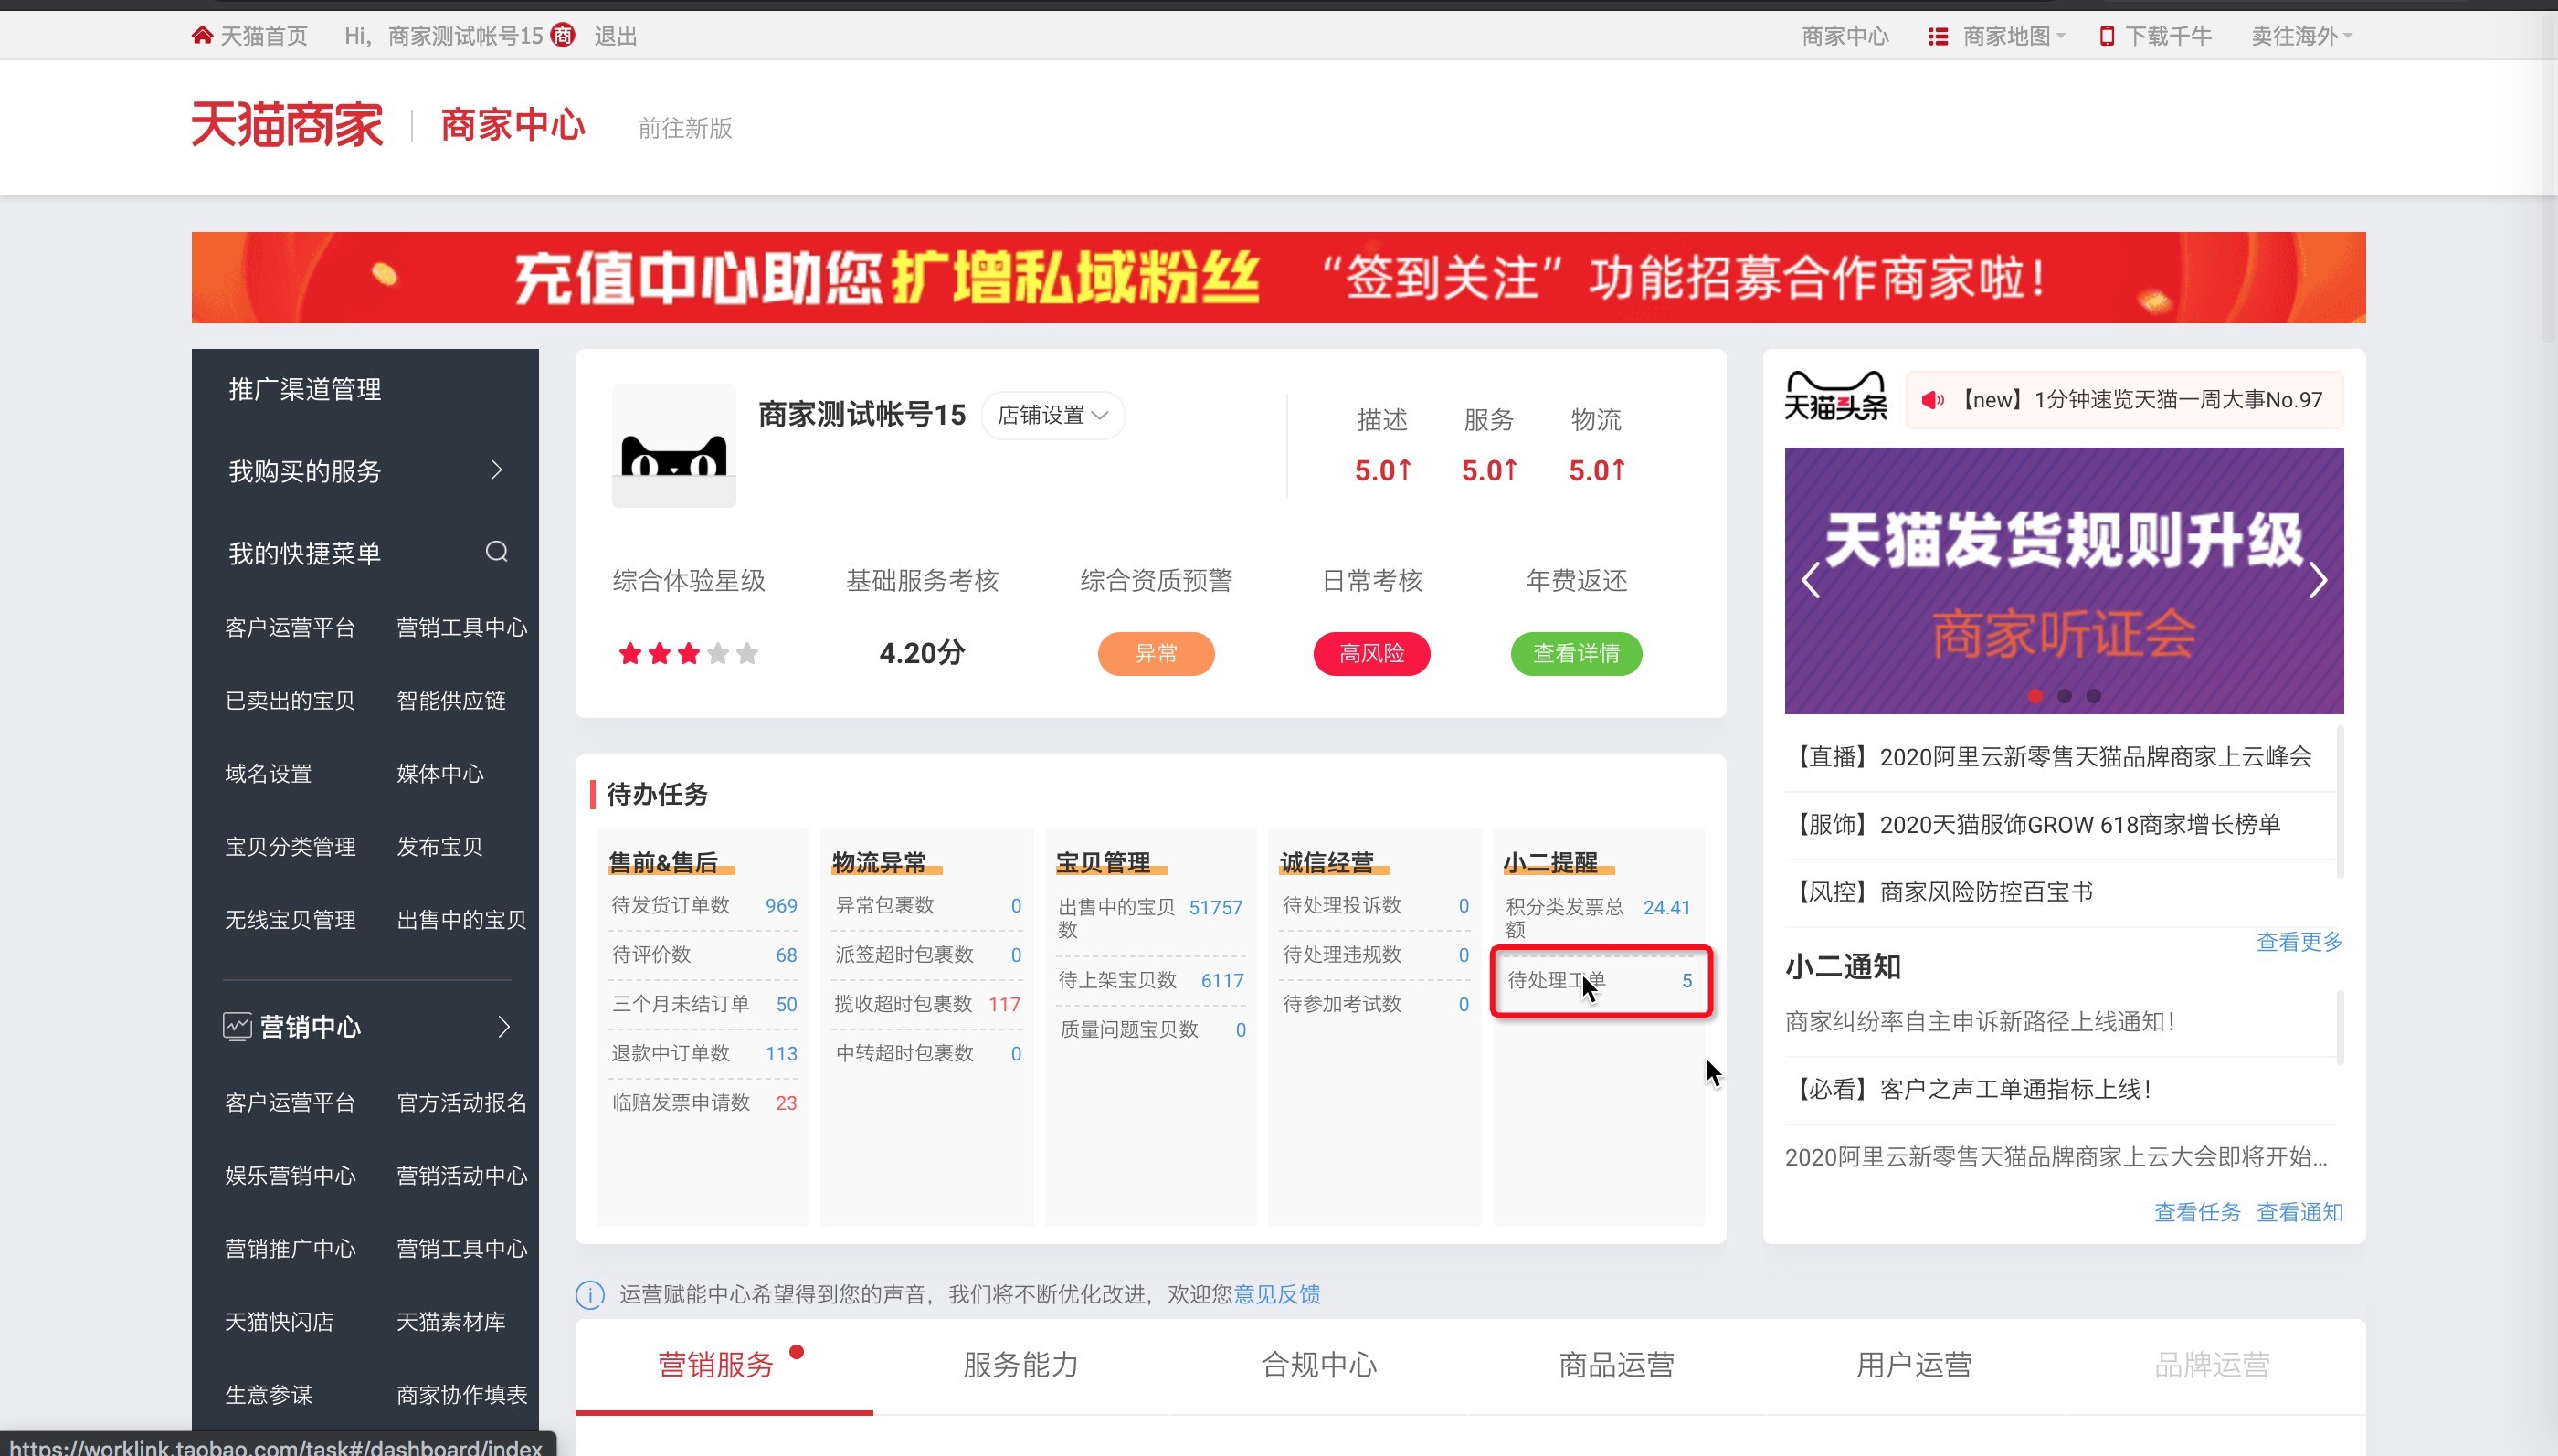Click the Tmall home house icon
This screenshot has width=2558, height=1456.
(x=202, y=36)
